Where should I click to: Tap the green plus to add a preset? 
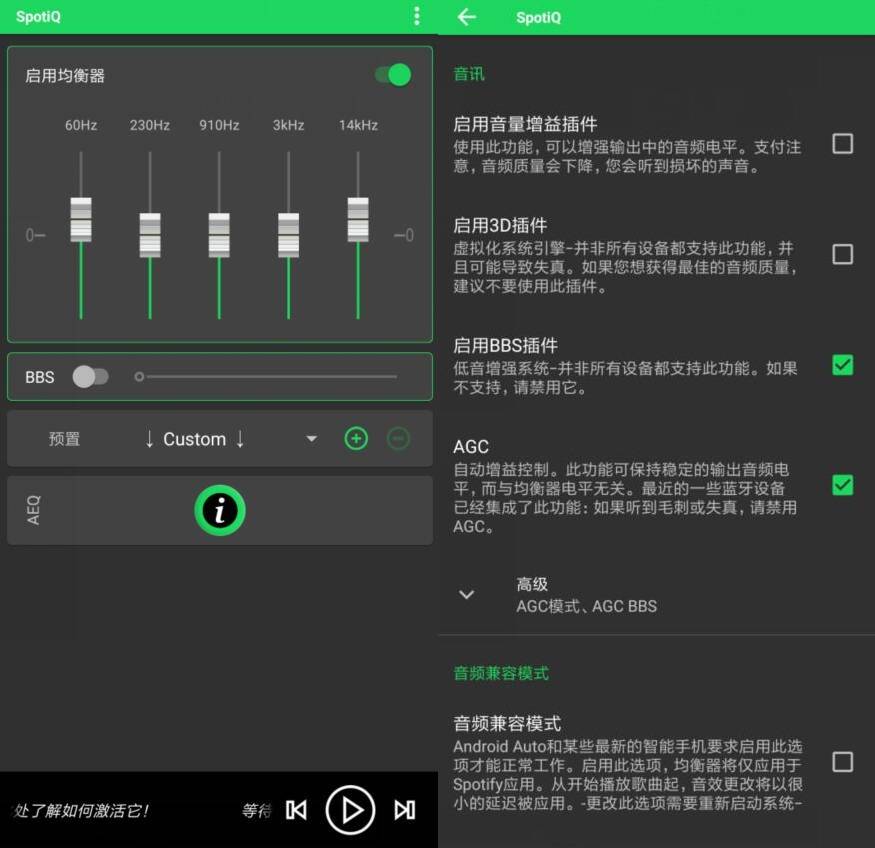[356, 438]
